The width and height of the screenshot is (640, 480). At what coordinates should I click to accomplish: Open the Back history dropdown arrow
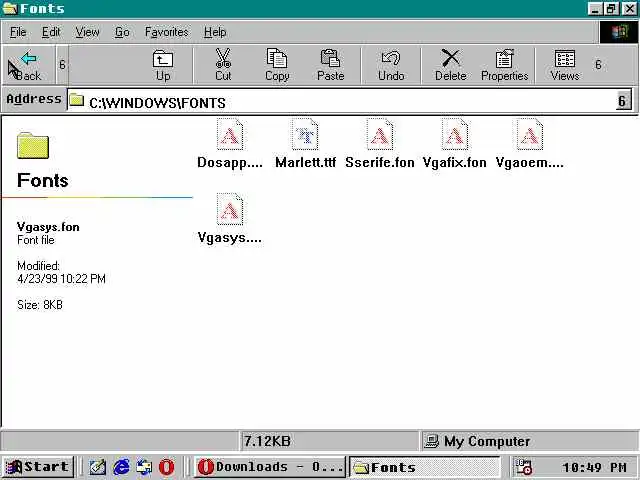[62, 65]
